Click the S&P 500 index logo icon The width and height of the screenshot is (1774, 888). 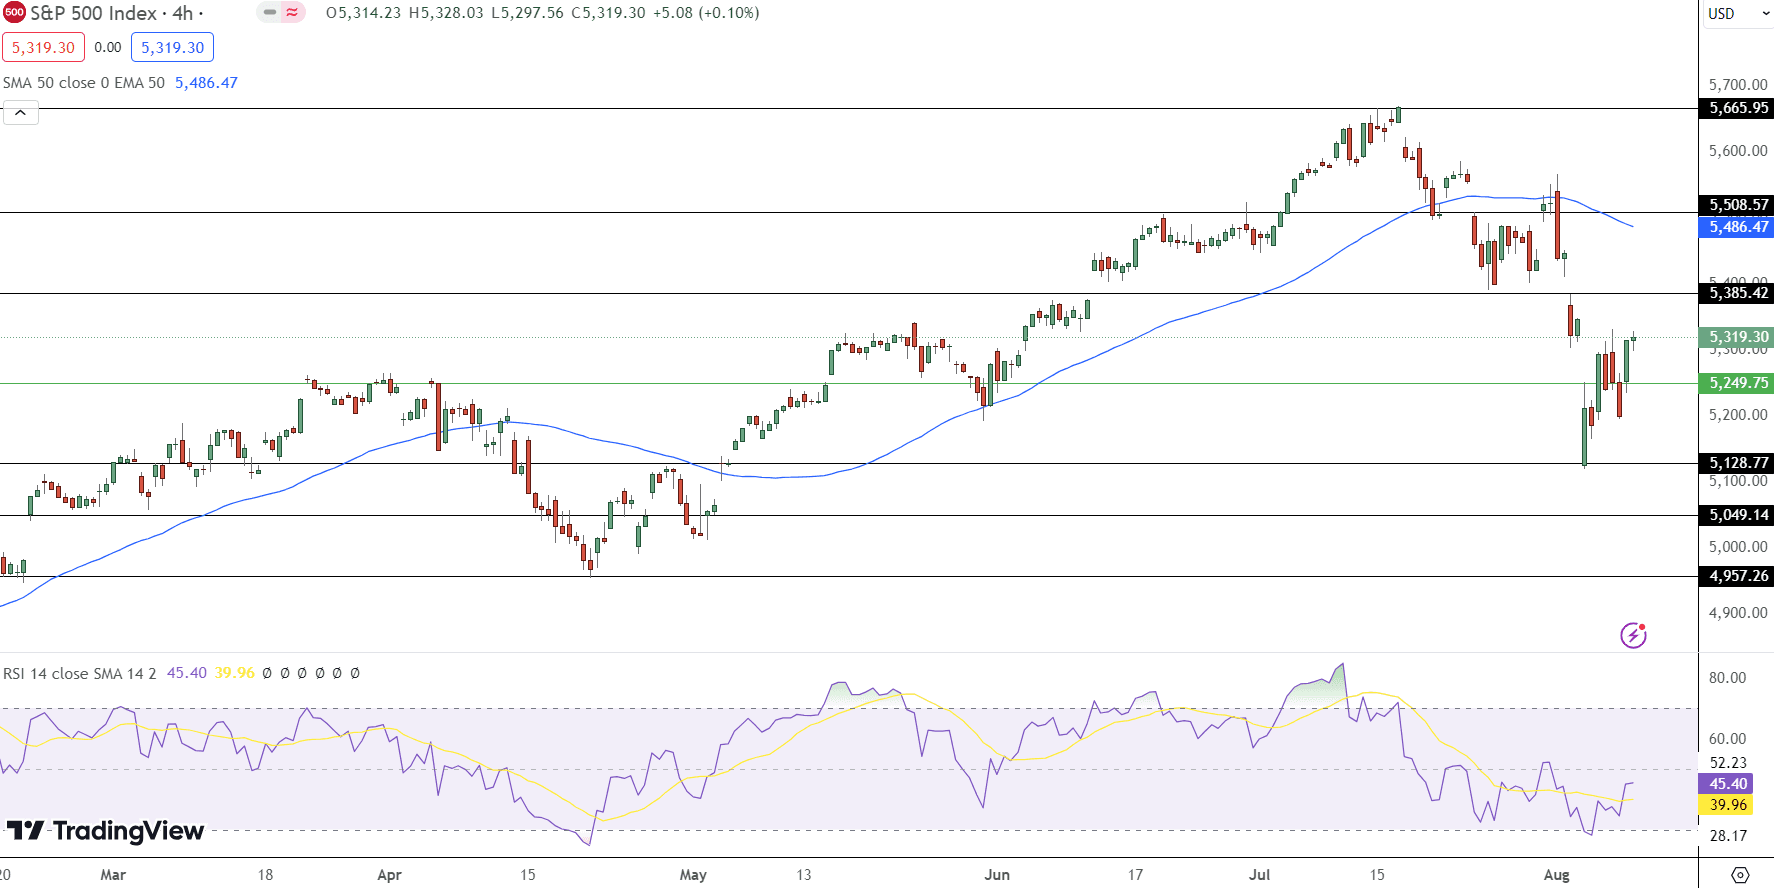[x=14, y=13]
